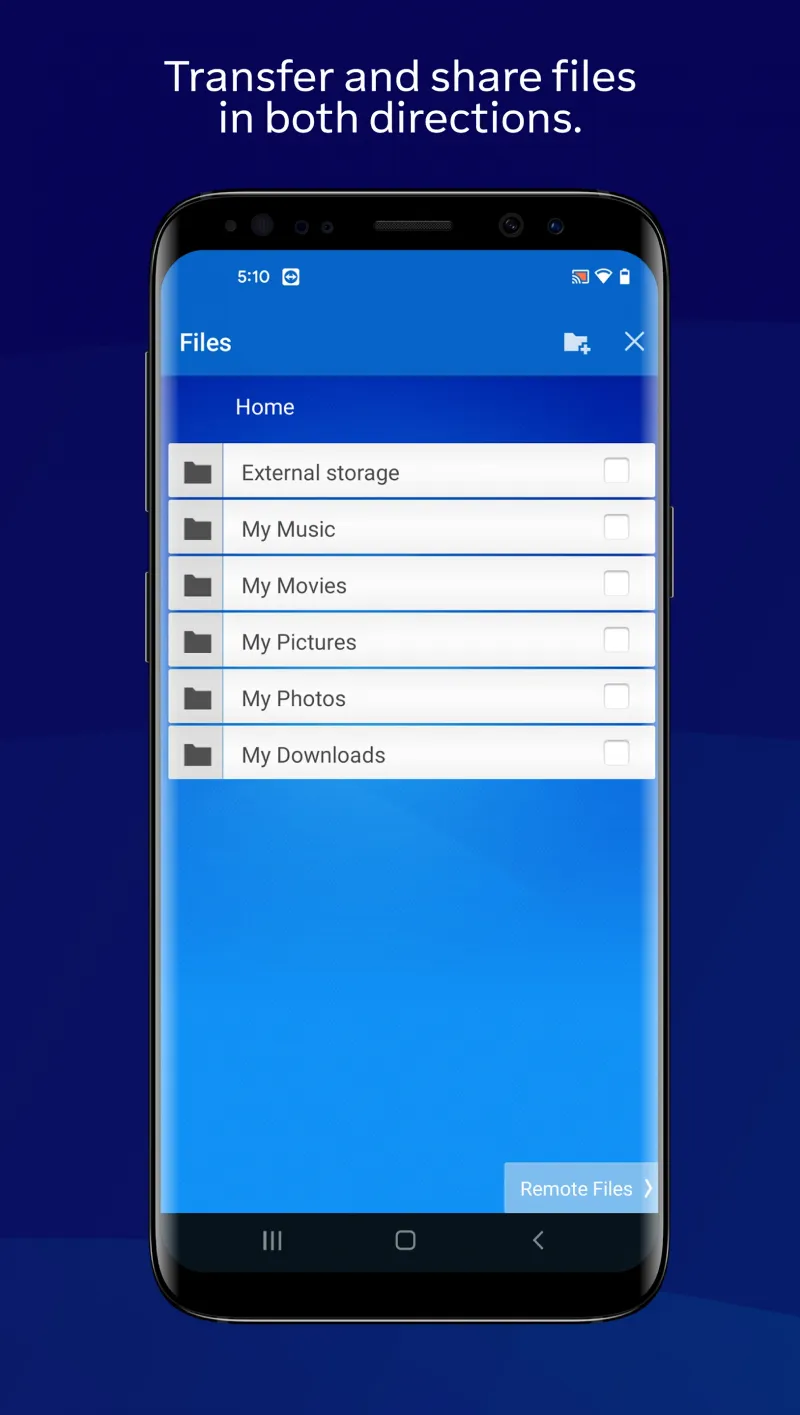
Task: Tap the Files title
Action: (205, 343)
